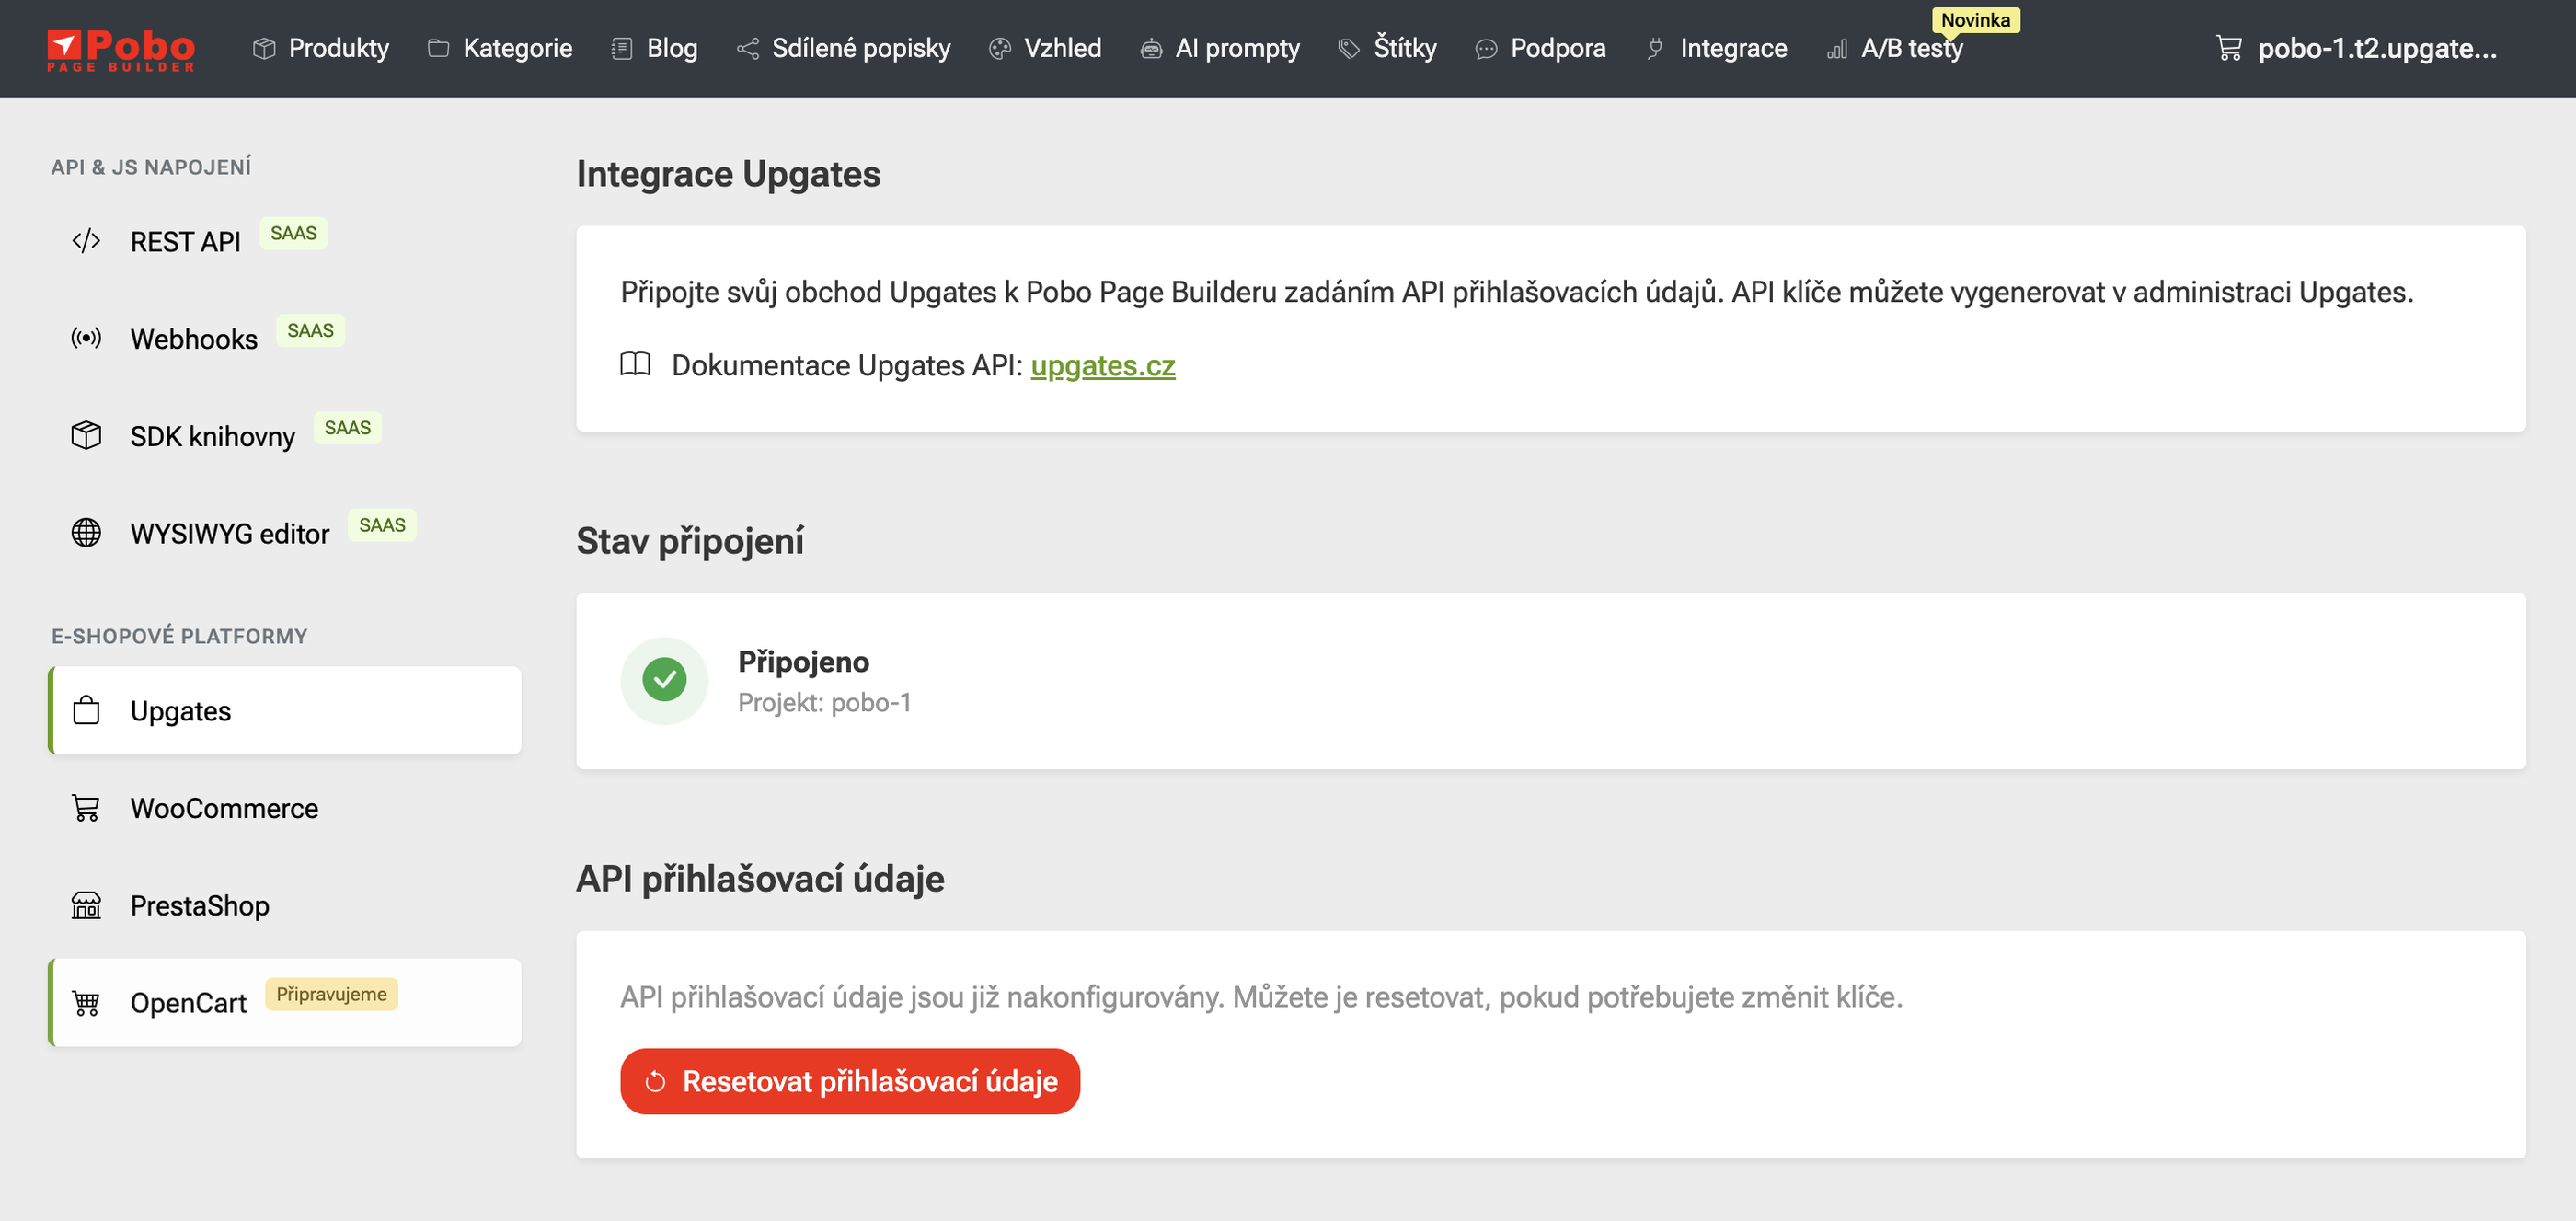Click the SDK knihovny box icon

[86, 435]
